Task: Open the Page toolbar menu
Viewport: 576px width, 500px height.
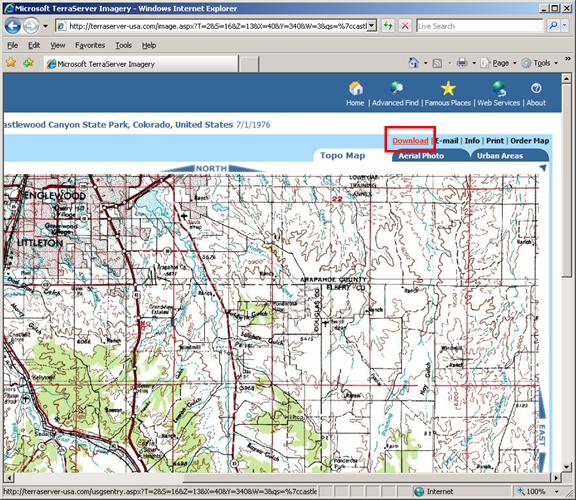Action: tap(498, 63)
